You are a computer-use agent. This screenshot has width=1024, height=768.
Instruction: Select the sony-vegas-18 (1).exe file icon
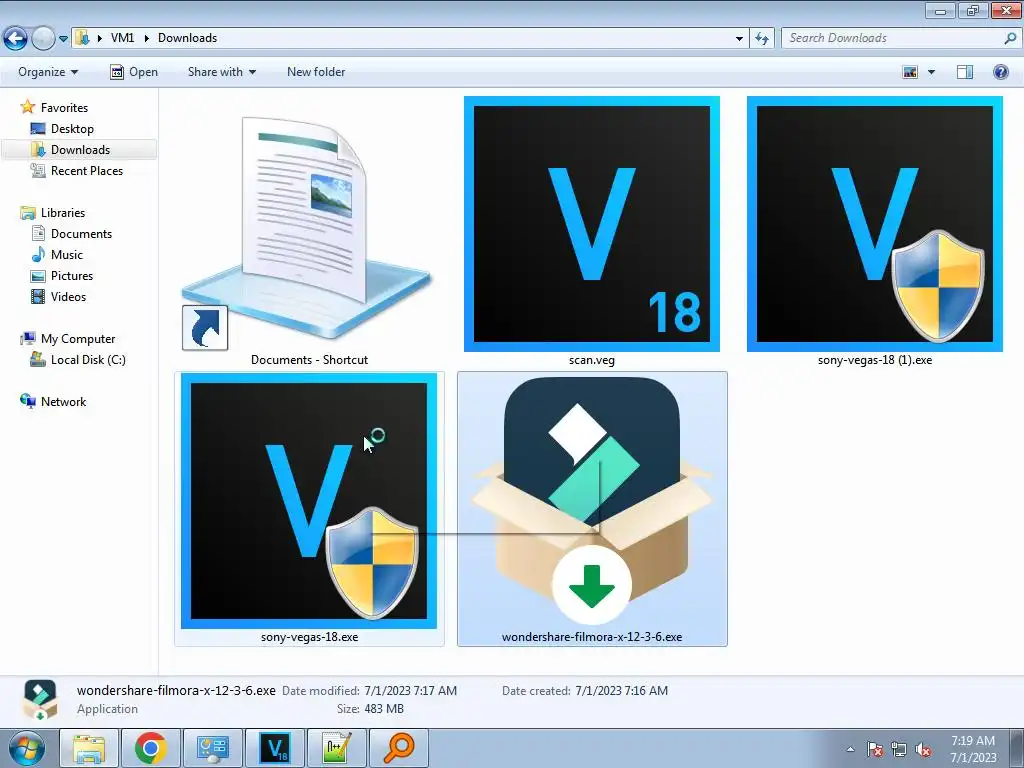(x=874, y=224)
